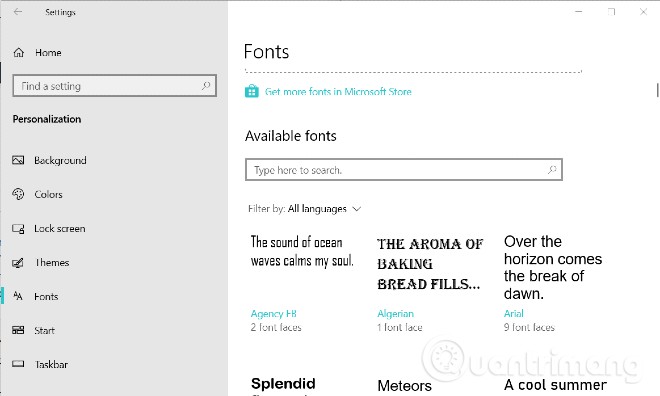Open the Agency FB font link
This screenshot has height=396, width=660.
click(274, 314)
